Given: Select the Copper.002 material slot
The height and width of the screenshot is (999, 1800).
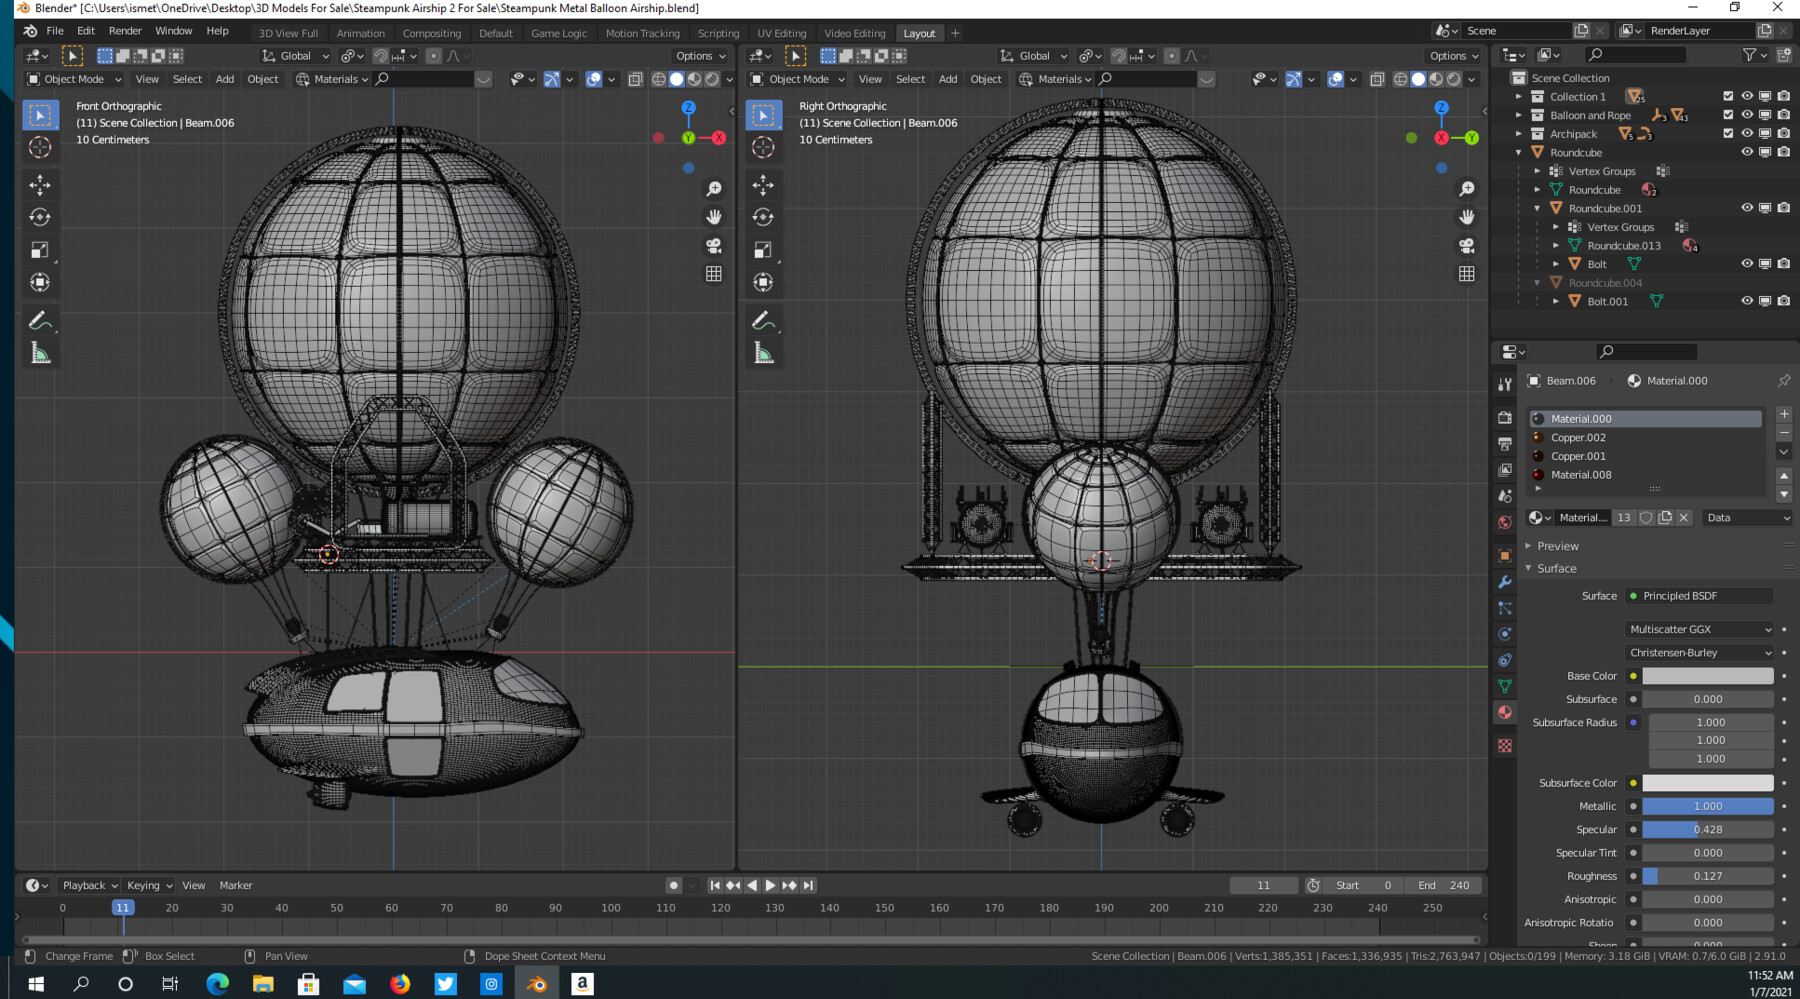Looking at the screenshot, I should click(1578, 437).
